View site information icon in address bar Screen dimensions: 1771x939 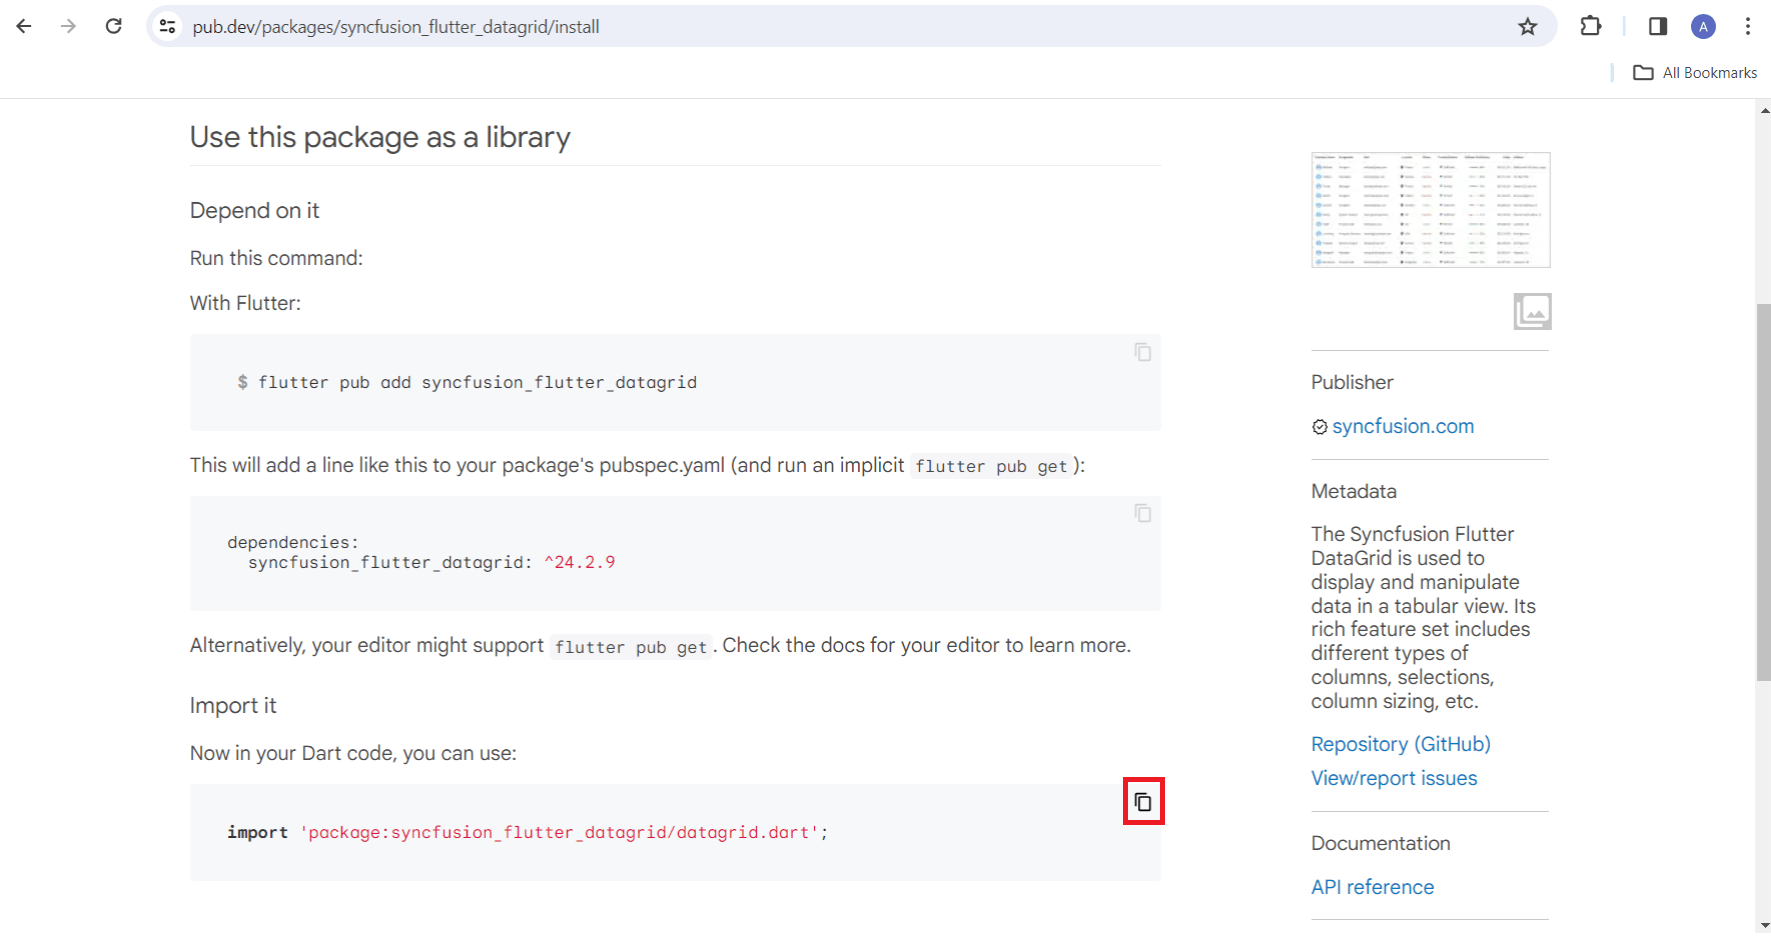[x=168, y=27]
